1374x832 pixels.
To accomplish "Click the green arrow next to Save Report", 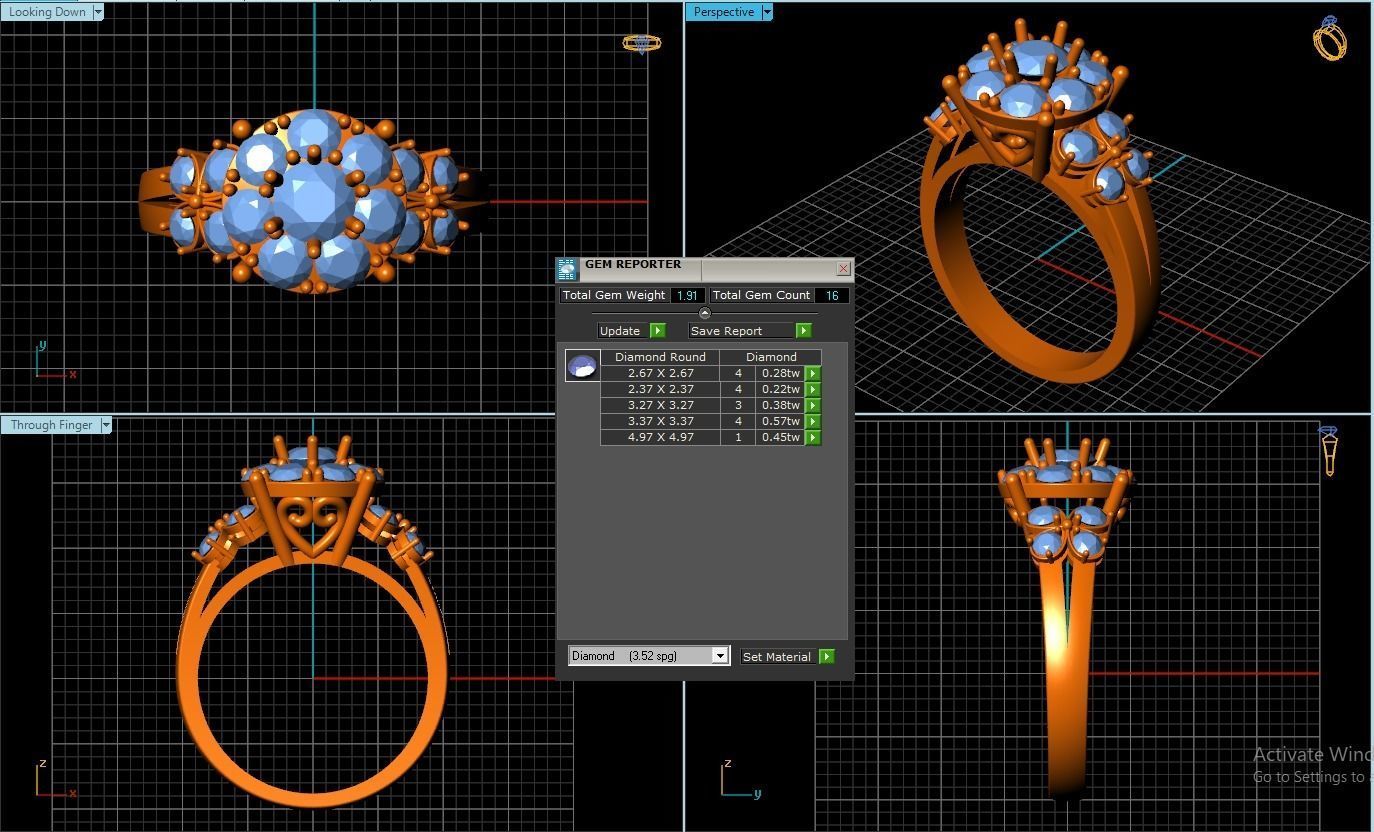I will [803, 330].
